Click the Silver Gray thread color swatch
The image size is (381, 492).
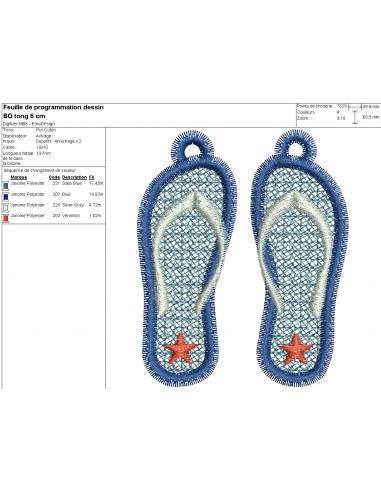coord(6,207)
